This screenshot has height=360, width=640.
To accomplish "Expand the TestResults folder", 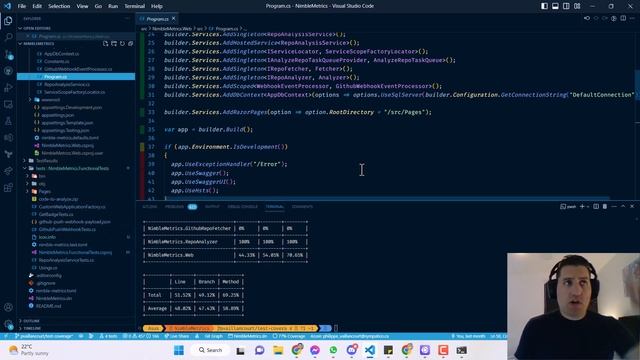I will coord(47,161).
